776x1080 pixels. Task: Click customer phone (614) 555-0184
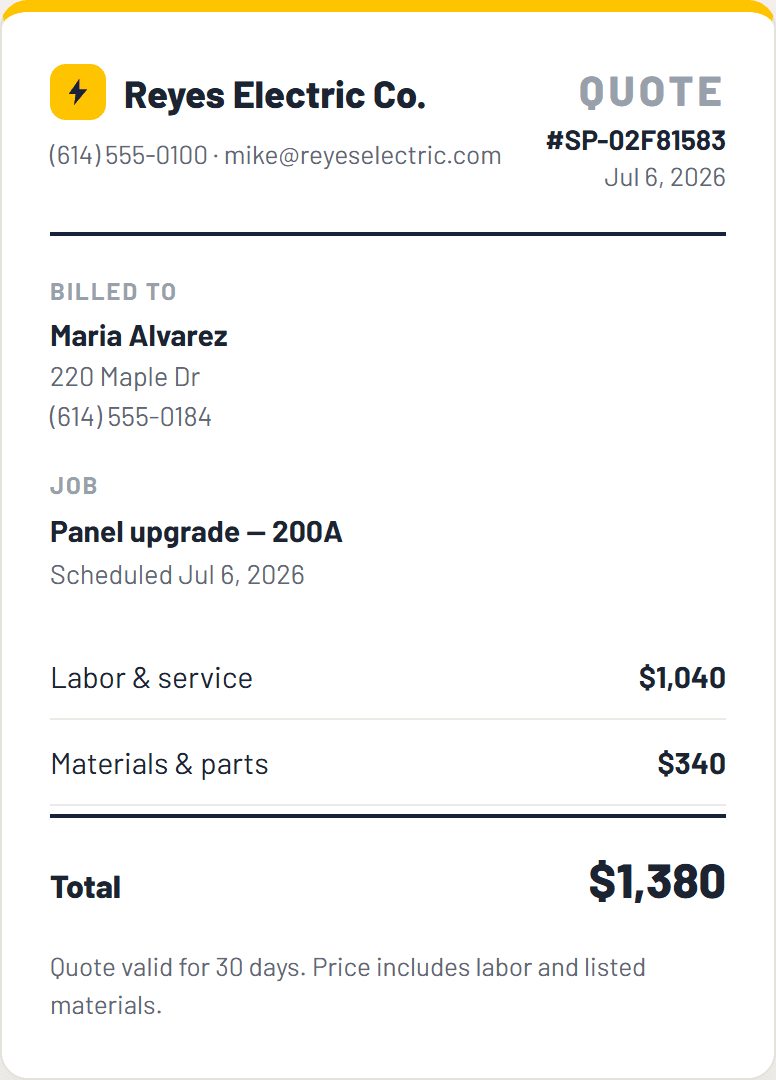130,417
